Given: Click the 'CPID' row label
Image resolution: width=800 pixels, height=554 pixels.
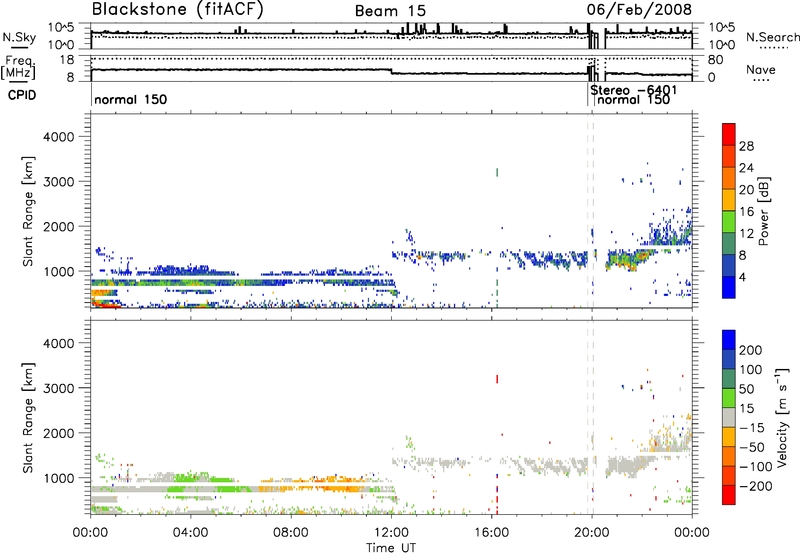Looking at the screenshot, I should pyautogui.click(x=22, y=95).
